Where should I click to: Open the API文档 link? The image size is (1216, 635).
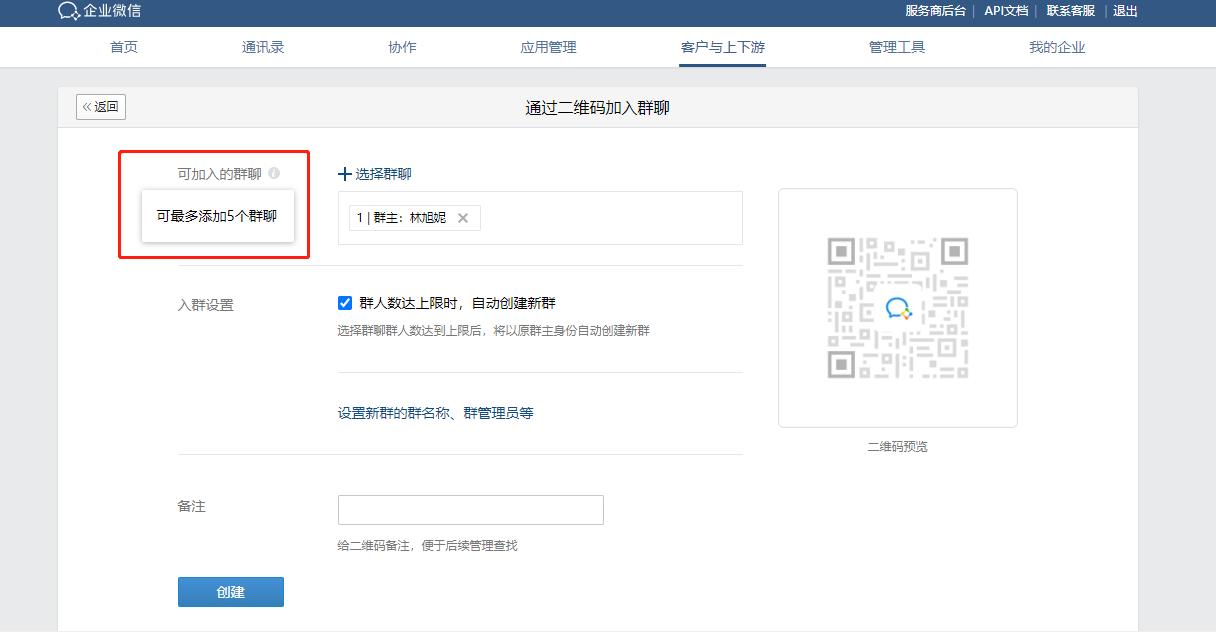(x=1004, y=11)
